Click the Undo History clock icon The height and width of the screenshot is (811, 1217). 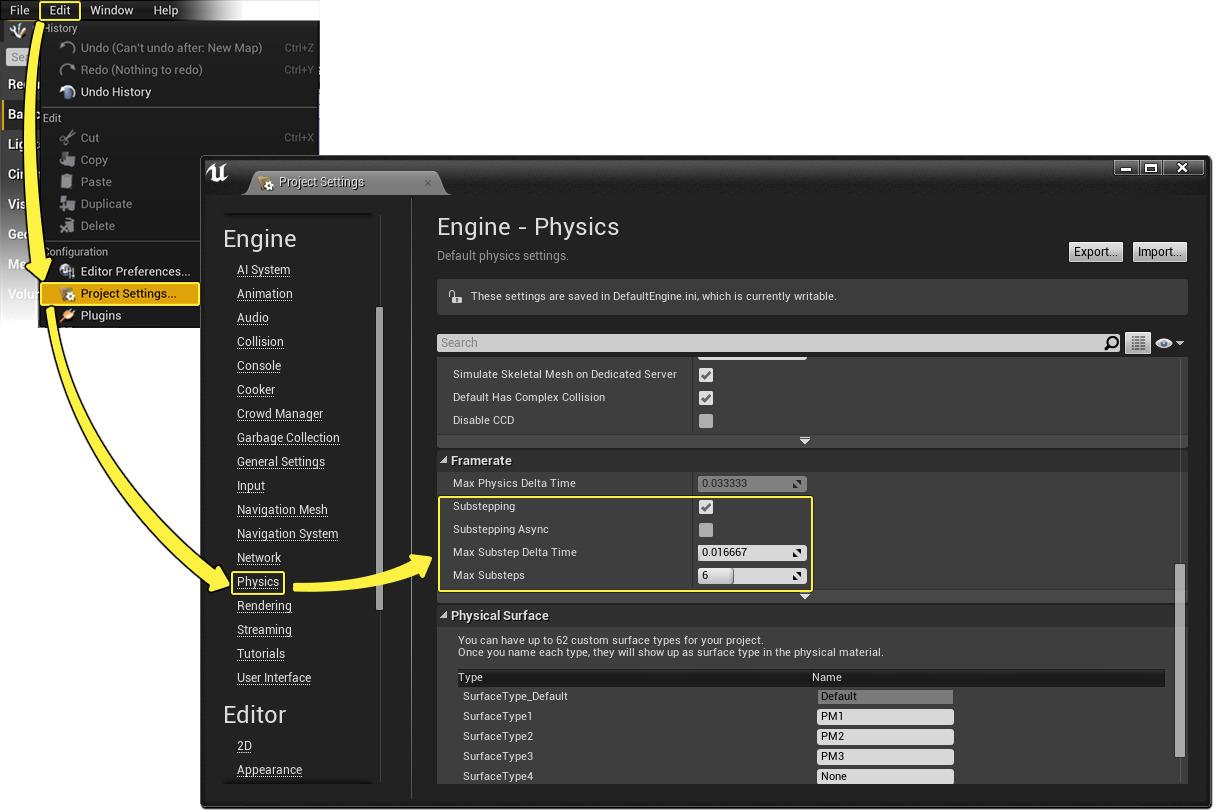pyautogui.click(x=68, y=92)
